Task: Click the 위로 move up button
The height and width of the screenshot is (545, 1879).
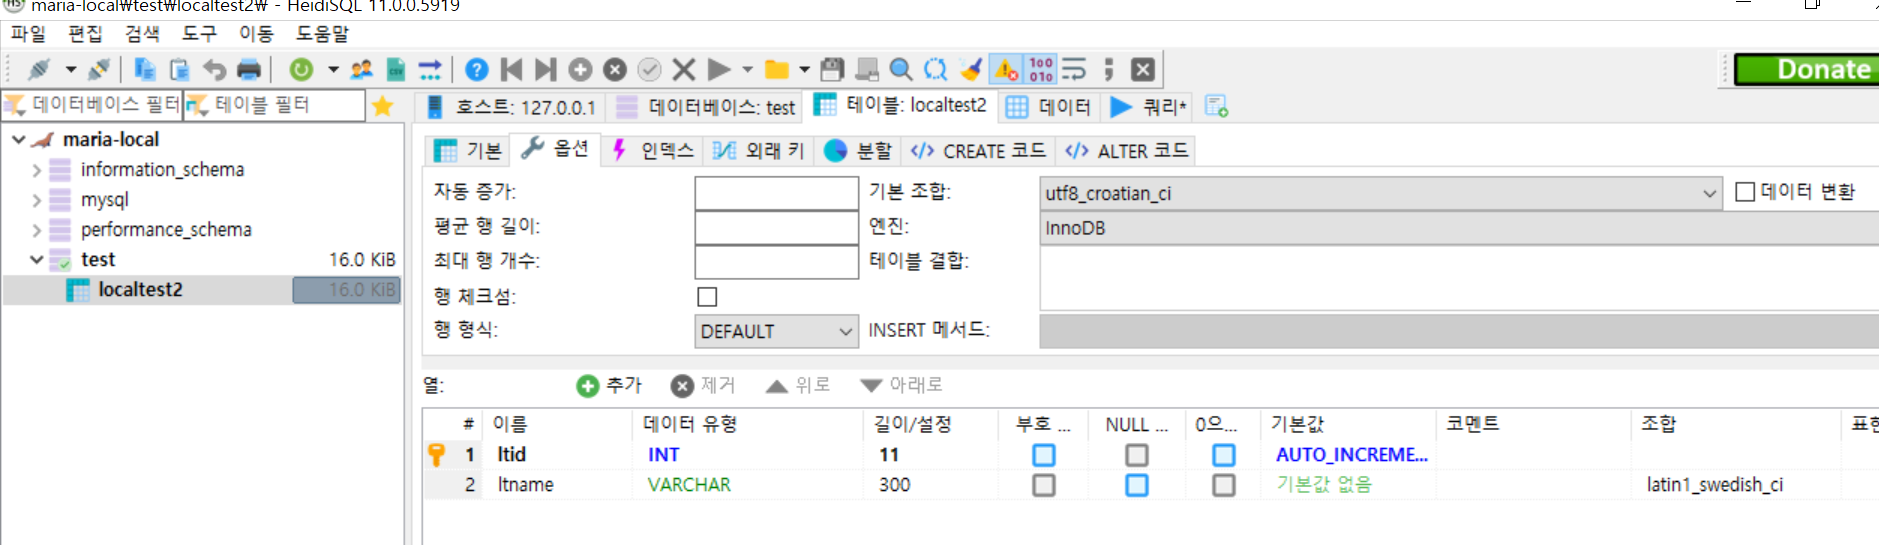Action: point(798,385)
